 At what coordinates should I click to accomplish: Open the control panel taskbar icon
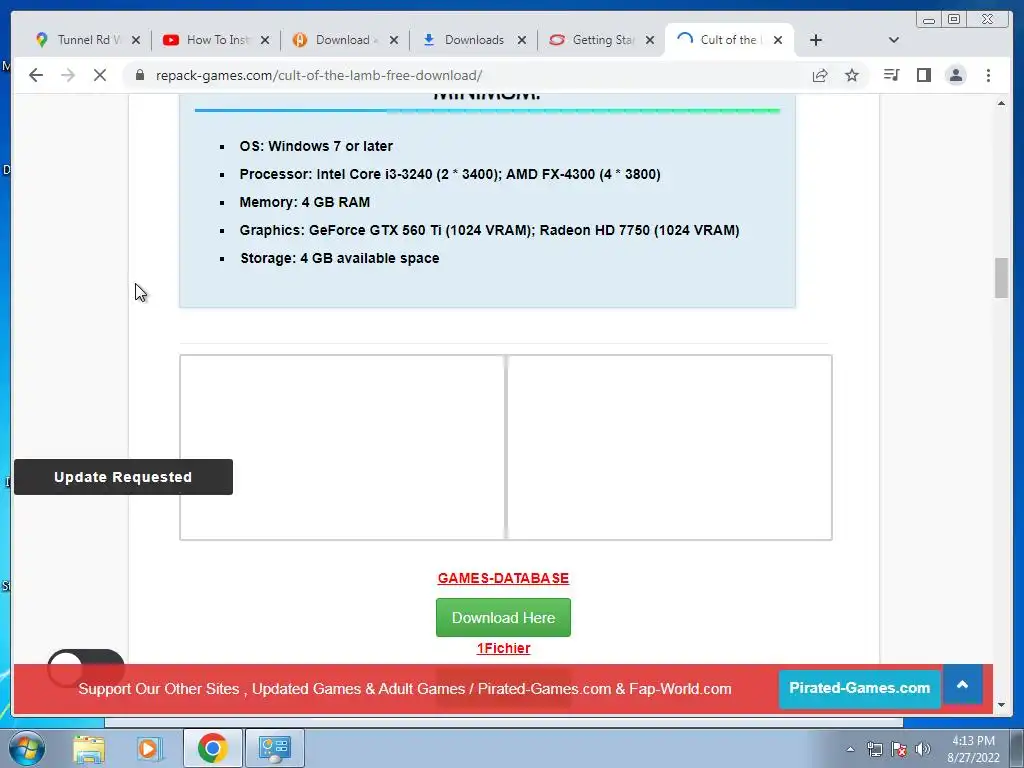pos(274,748)
